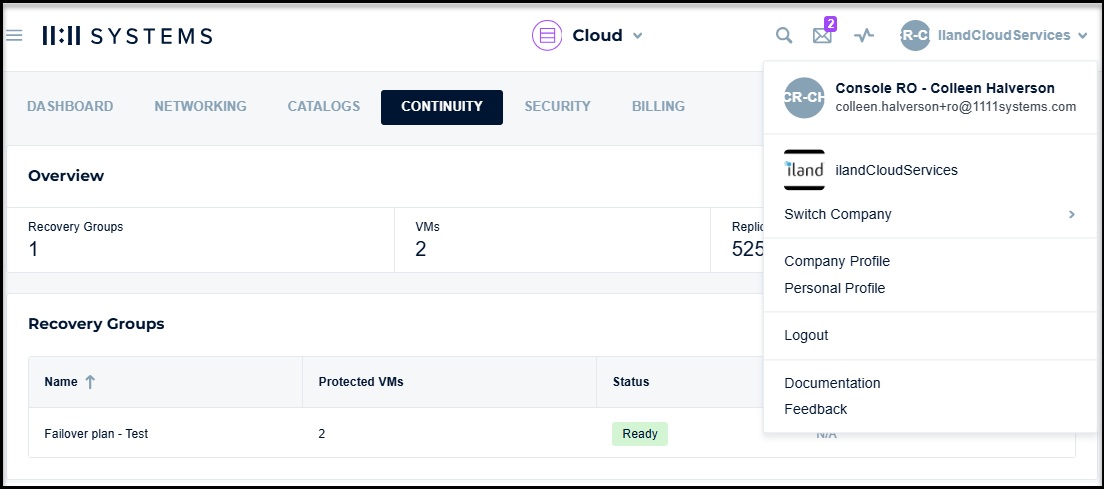The image size is (1104, 489).
Task: Open the Feedback link
Action: click(815, 409)
